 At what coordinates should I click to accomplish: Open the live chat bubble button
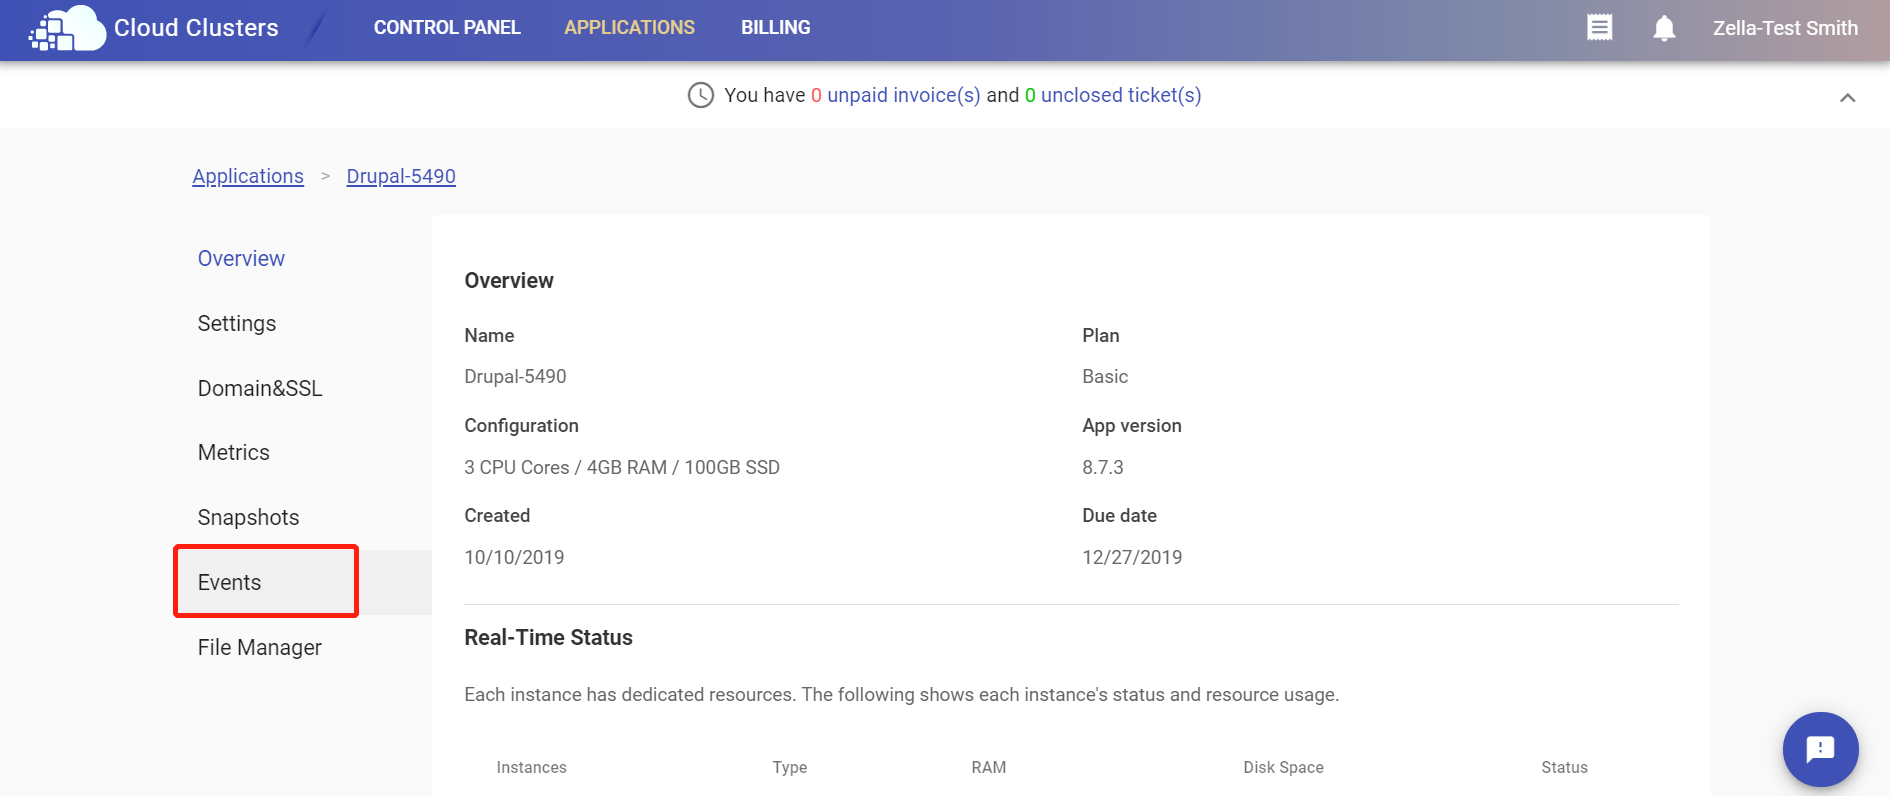coord(1820,749)
